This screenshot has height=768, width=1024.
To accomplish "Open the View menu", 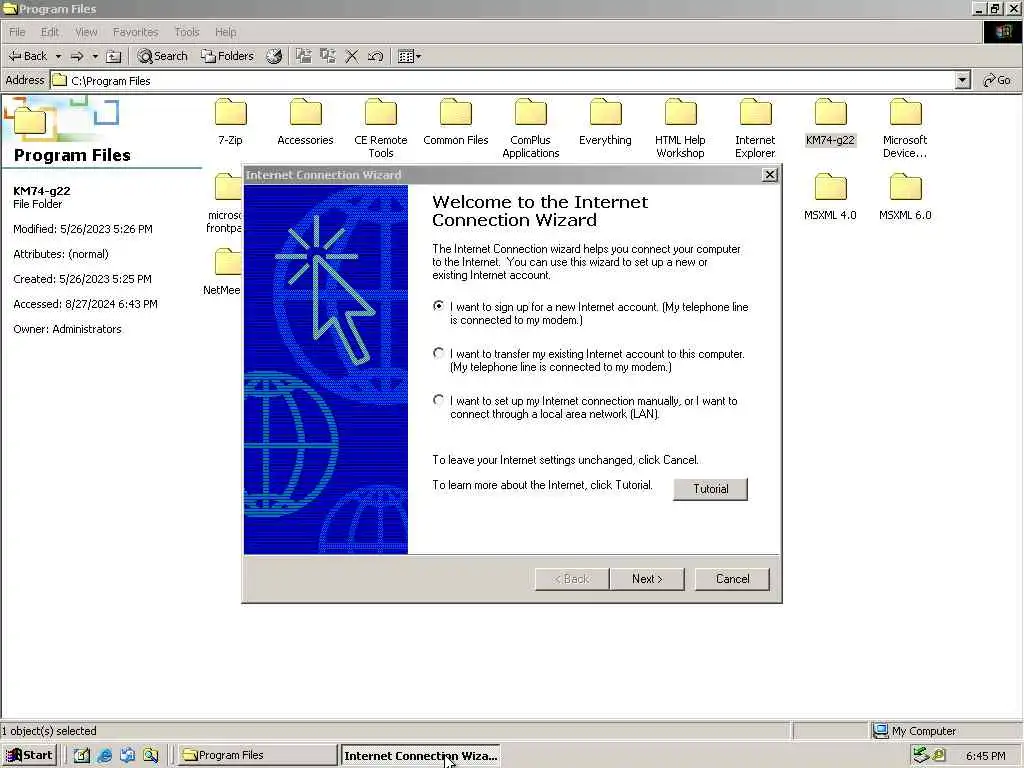I will [86, 32].
